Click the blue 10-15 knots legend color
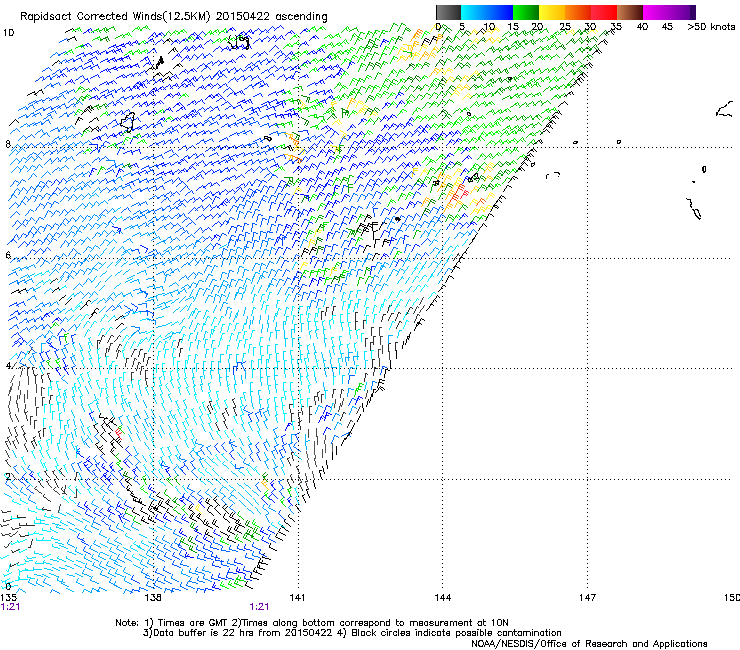 499,12
